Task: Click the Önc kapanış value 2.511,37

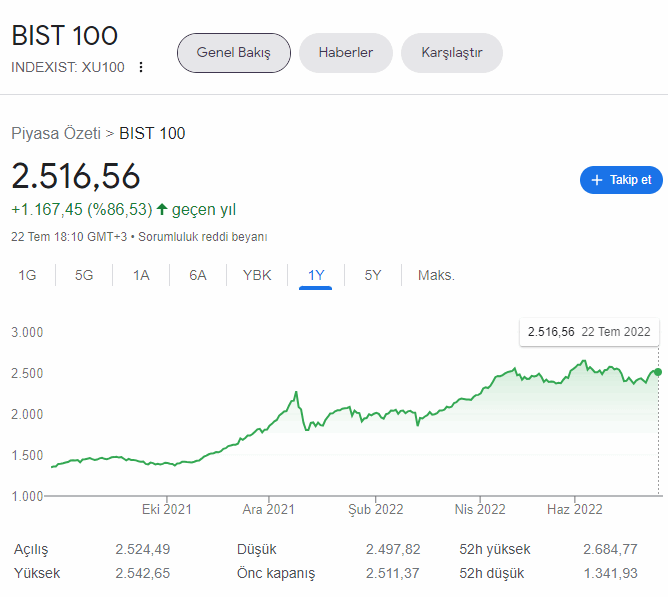Action: tap(393, 573)
